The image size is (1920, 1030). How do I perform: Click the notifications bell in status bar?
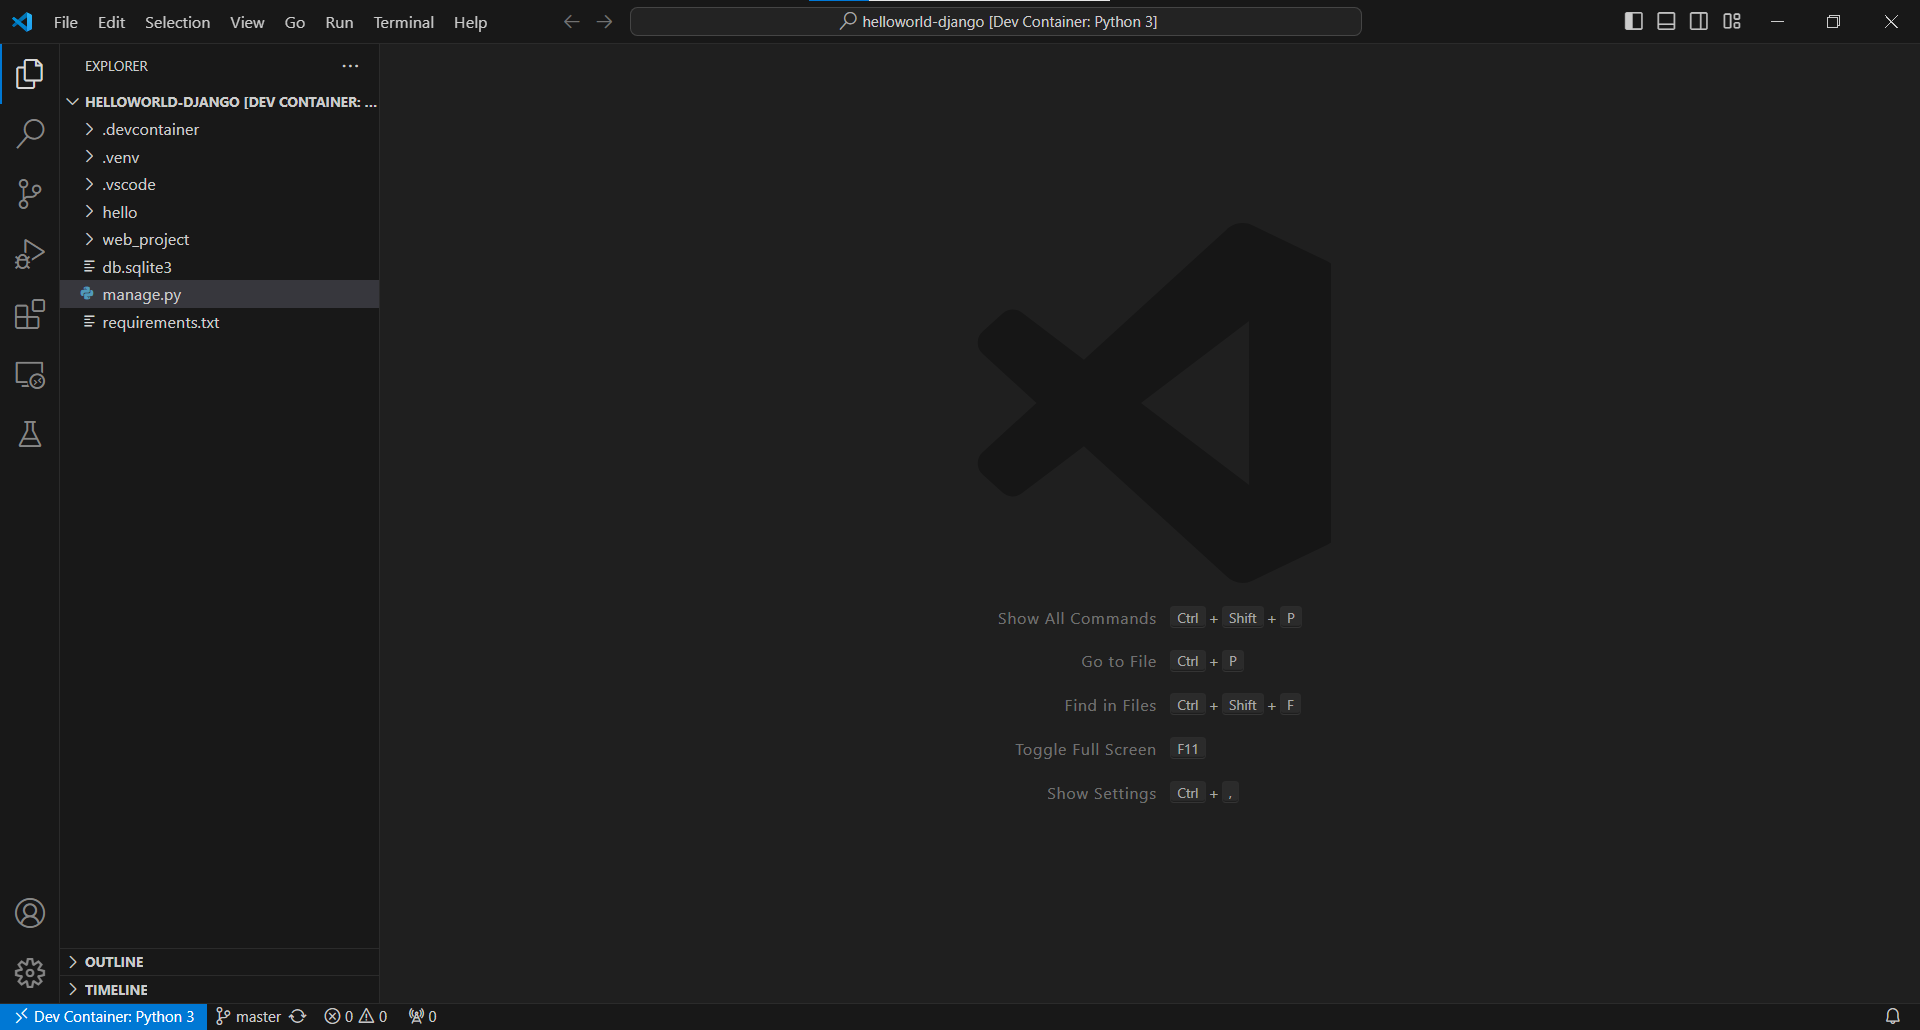(1892, 1016)
